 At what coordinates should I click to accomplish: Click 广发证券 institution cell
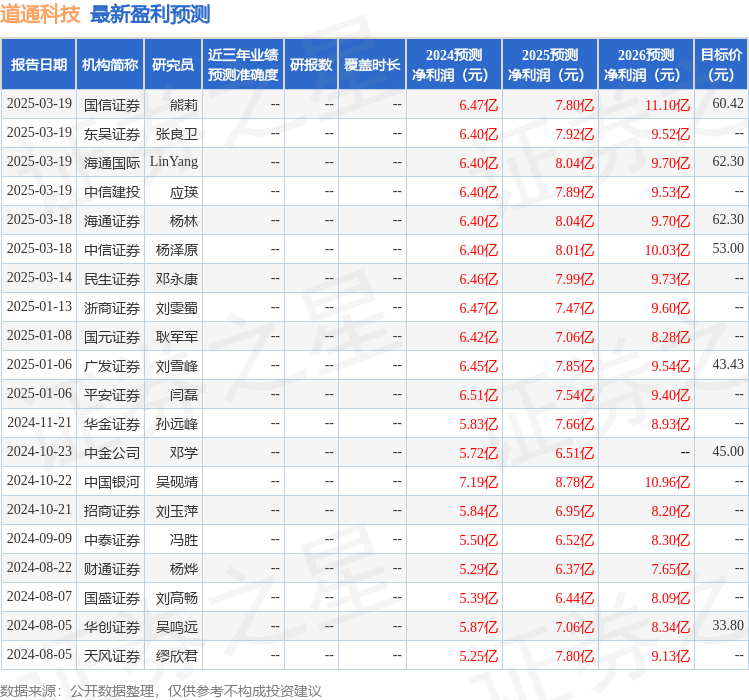[x=112, y=366]
